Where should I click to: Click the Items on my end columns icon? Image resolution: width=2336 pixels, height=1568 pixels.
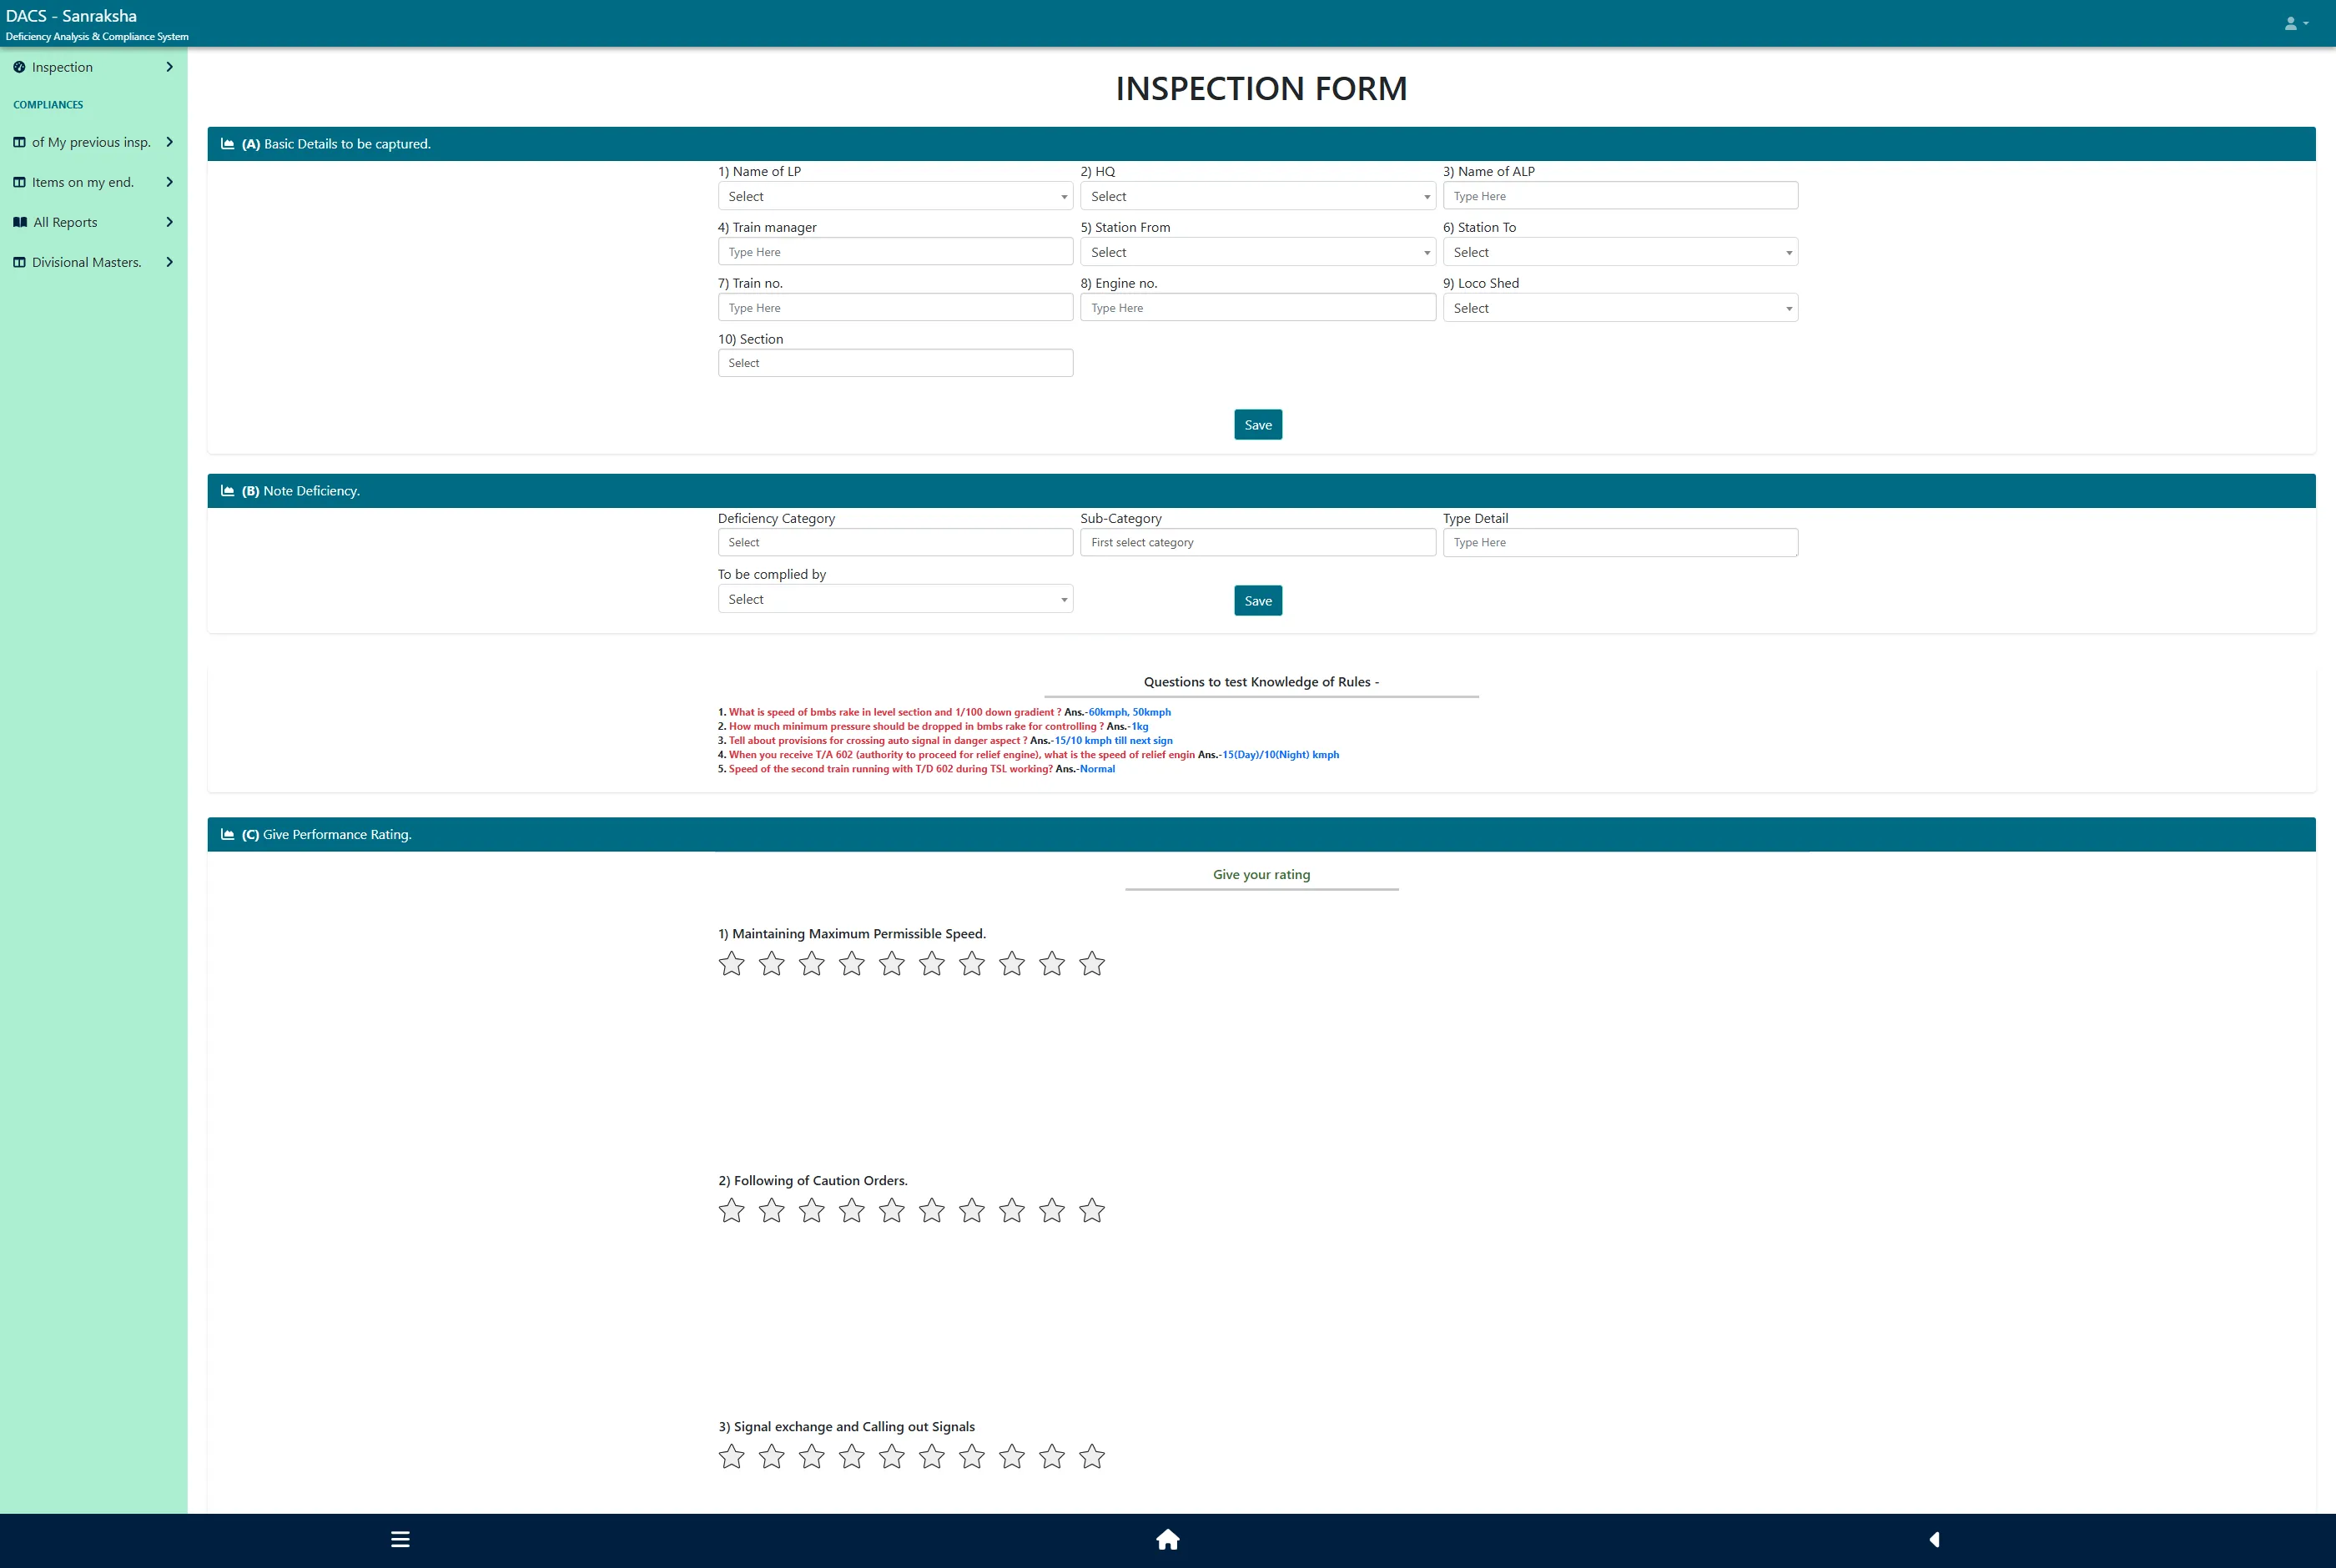(x=19, y=182)
